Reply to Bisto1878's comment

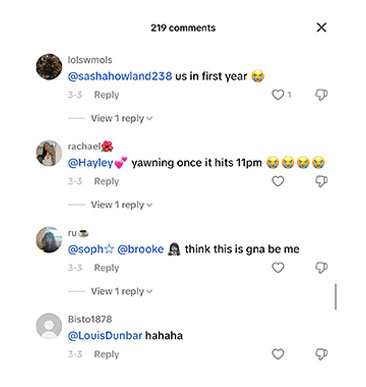pos(106,354)
